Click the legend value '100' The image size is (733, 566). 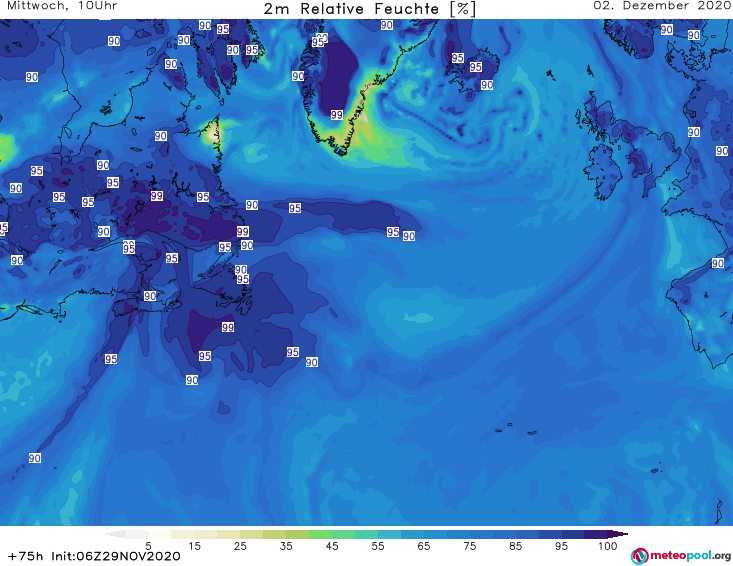click(x=608, y=546)
